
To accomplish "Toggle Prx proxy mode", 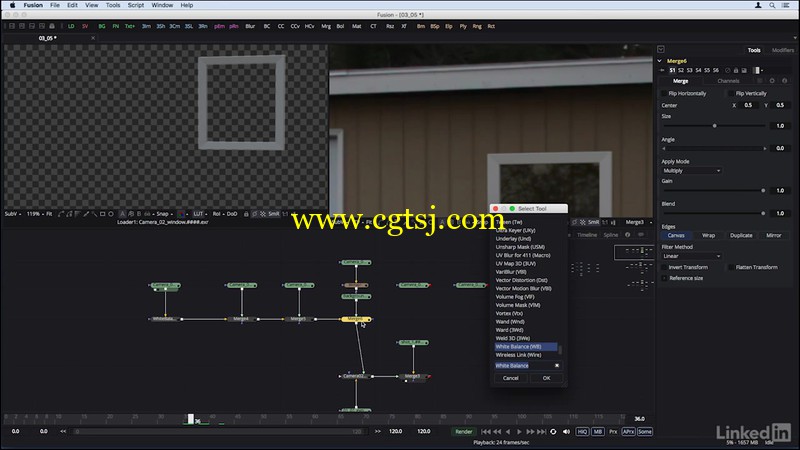I will pyautogui.click(x=613, y=432).
